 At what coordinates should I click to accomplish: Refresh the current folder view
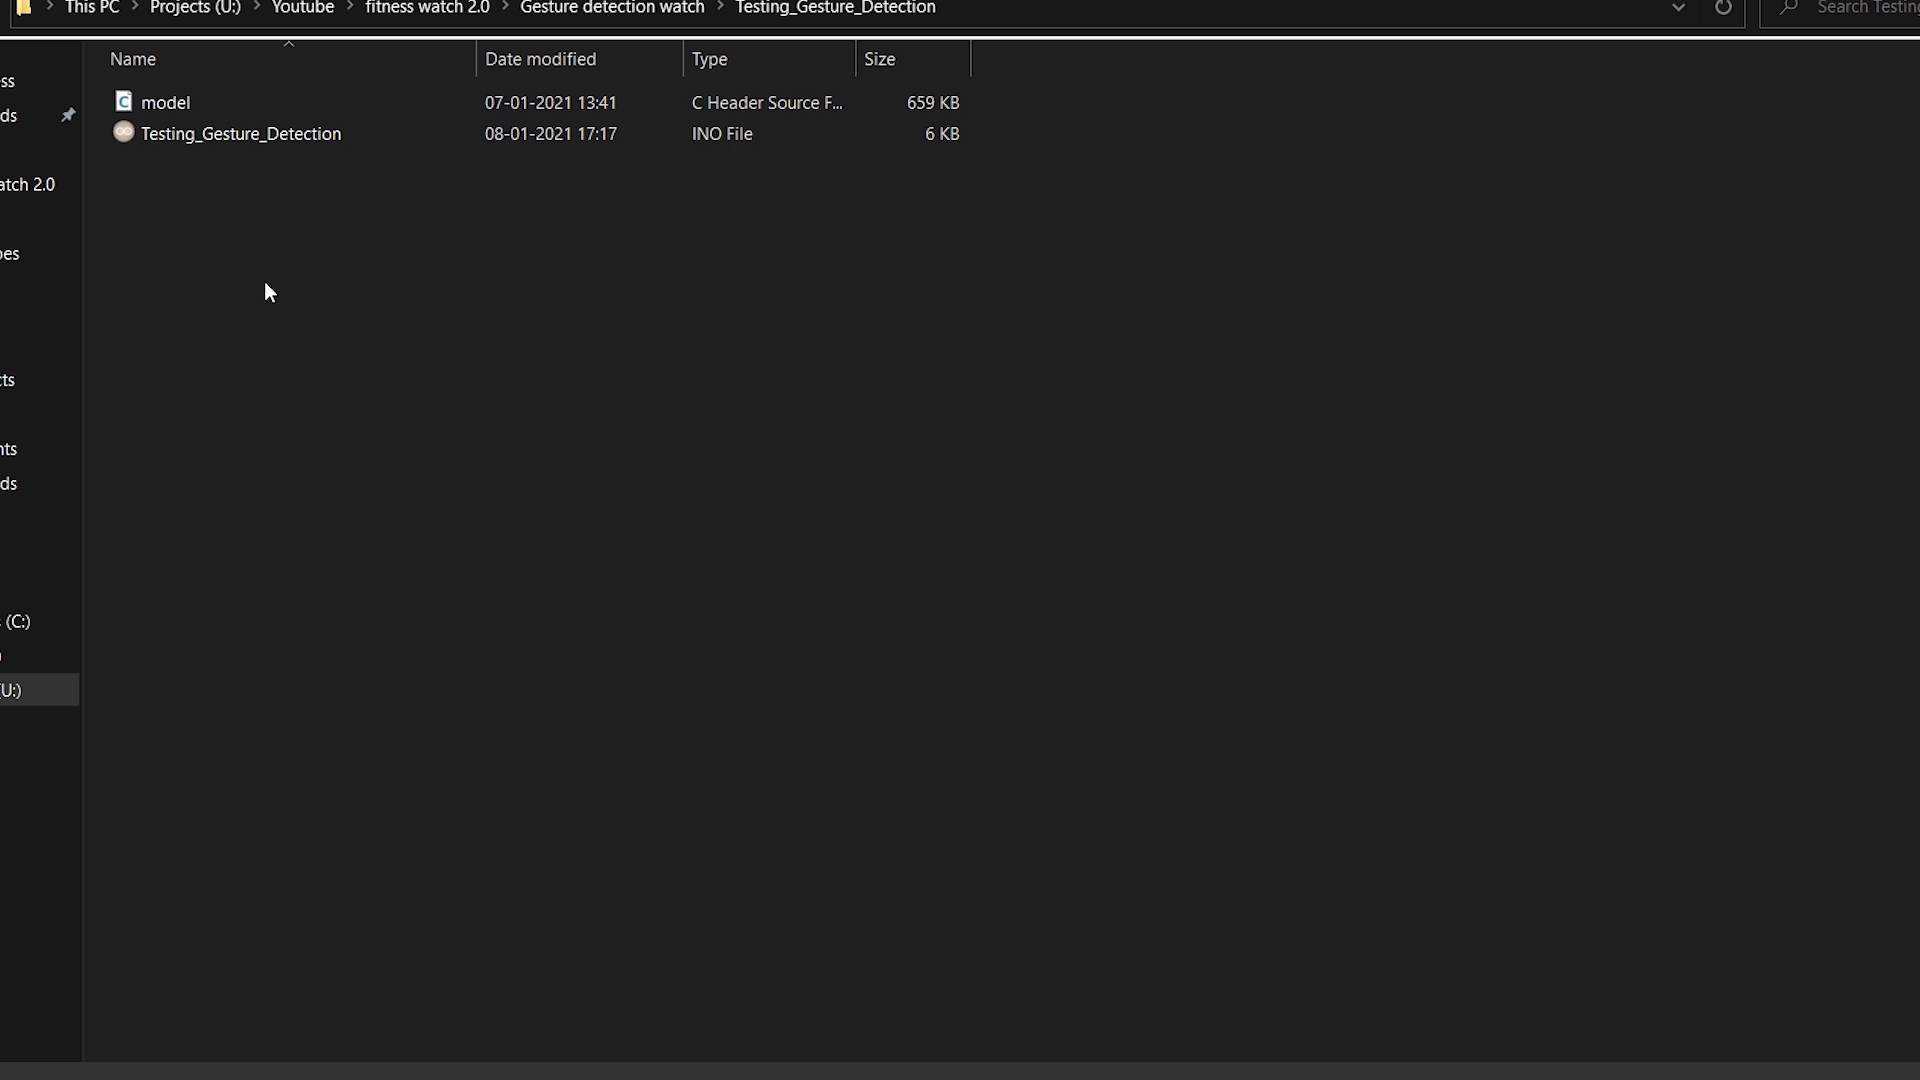click(x=1723, y=8)
